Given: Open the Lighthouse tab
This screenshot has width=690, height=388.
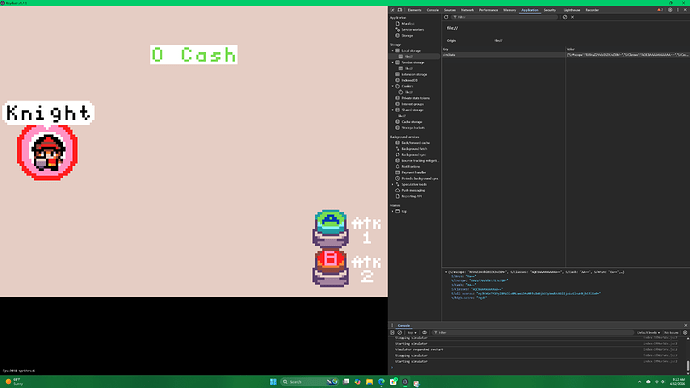Looking at the screenshot, I should point(572,10).
